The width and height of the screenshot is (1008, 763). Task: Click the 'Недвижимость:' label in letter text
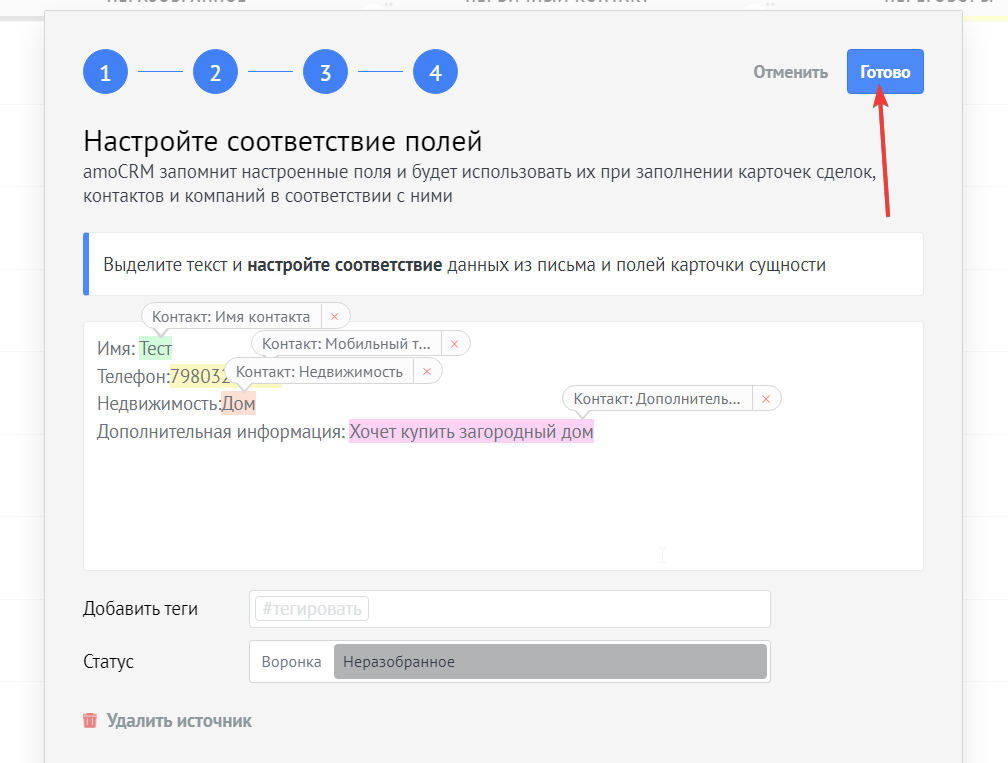pos(159,404)
